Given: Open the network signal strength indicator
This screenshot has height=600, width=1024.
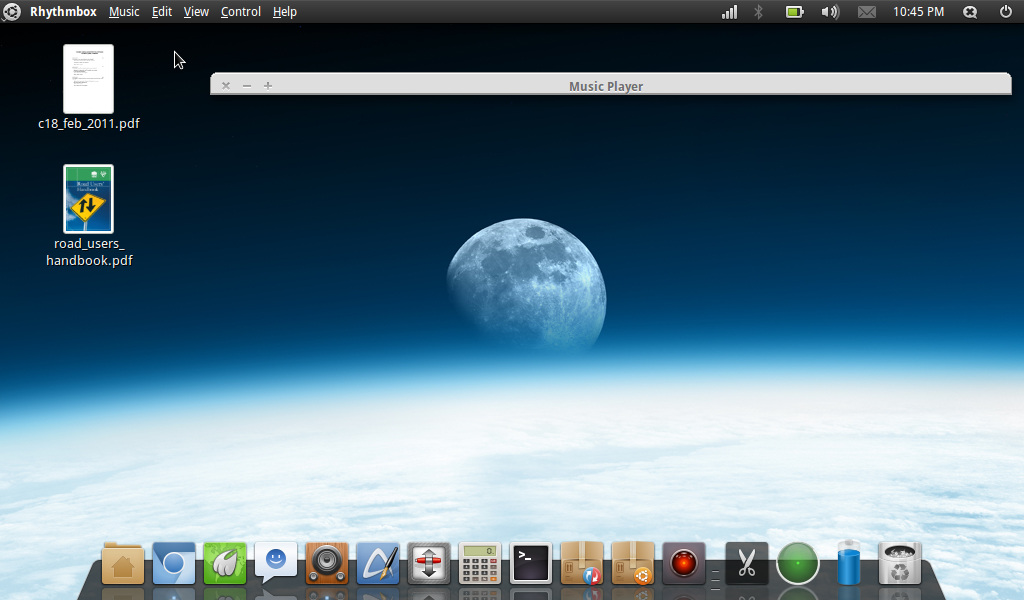Looking at the screenshot, I should (729, 12).
